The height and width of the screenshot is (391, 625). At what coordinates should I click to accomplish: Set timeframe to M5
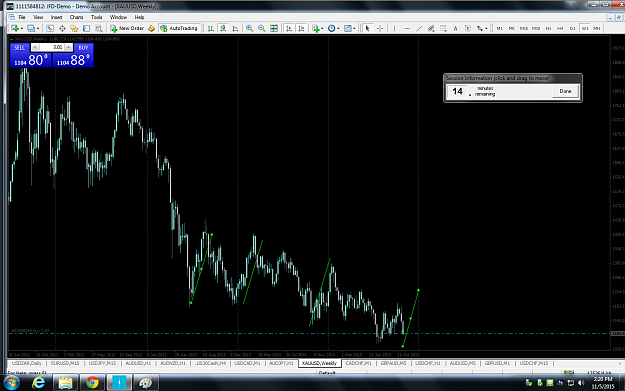511,28
